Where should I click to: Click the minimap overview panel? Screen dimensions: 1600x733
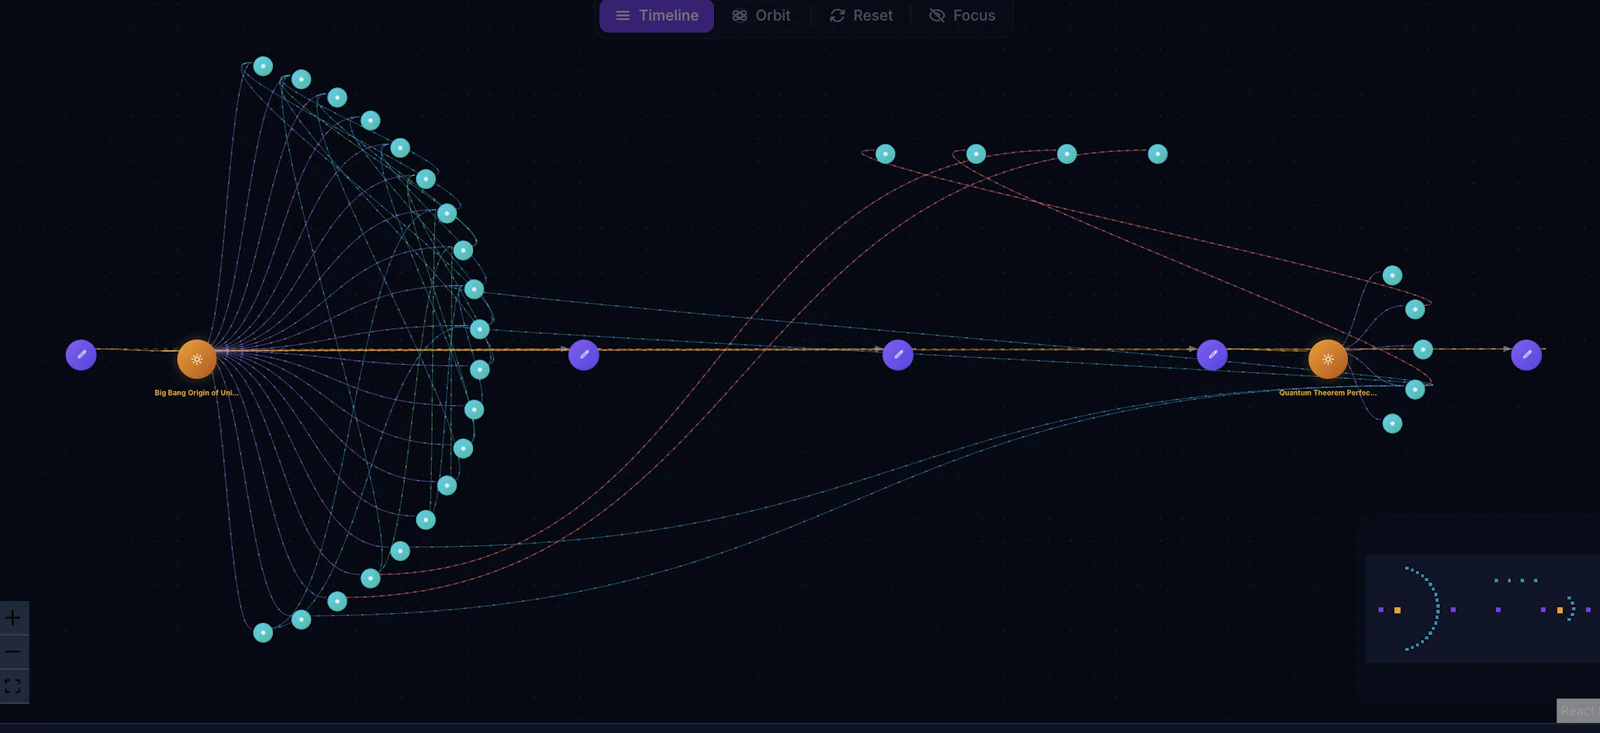[1482, 608]
